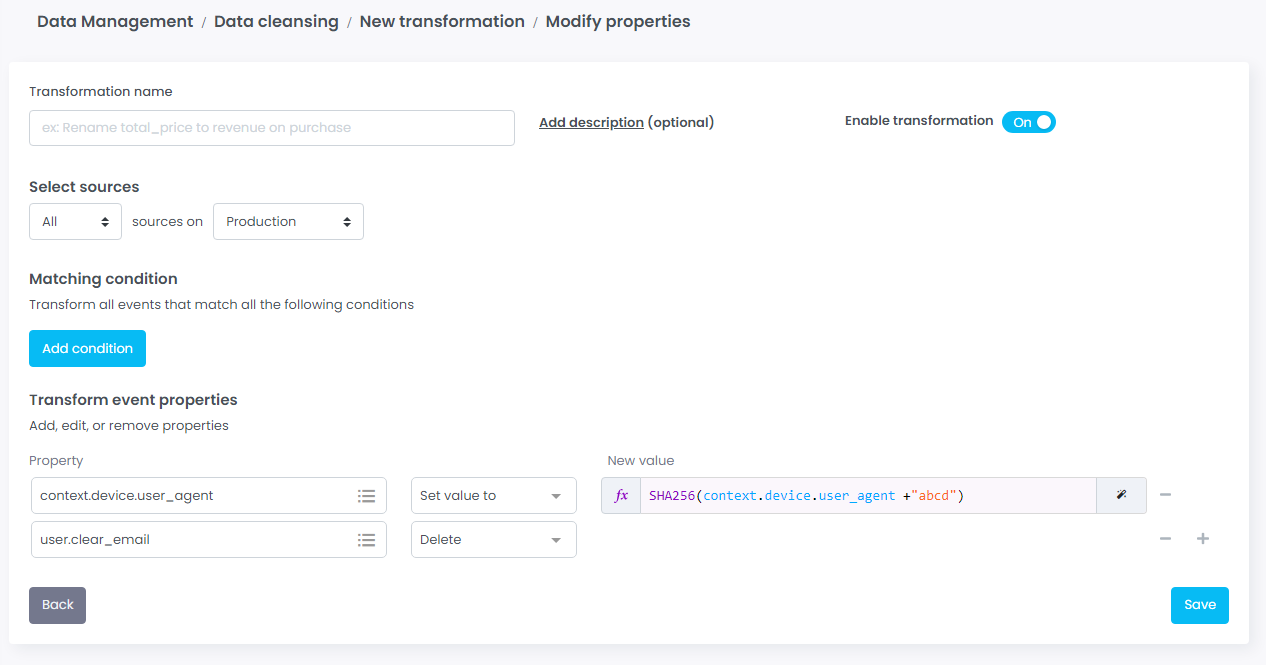Click the Add condition button
The height and width of the screenshot is (665, 1266).
pyautogui.click(x=87, y=349)
